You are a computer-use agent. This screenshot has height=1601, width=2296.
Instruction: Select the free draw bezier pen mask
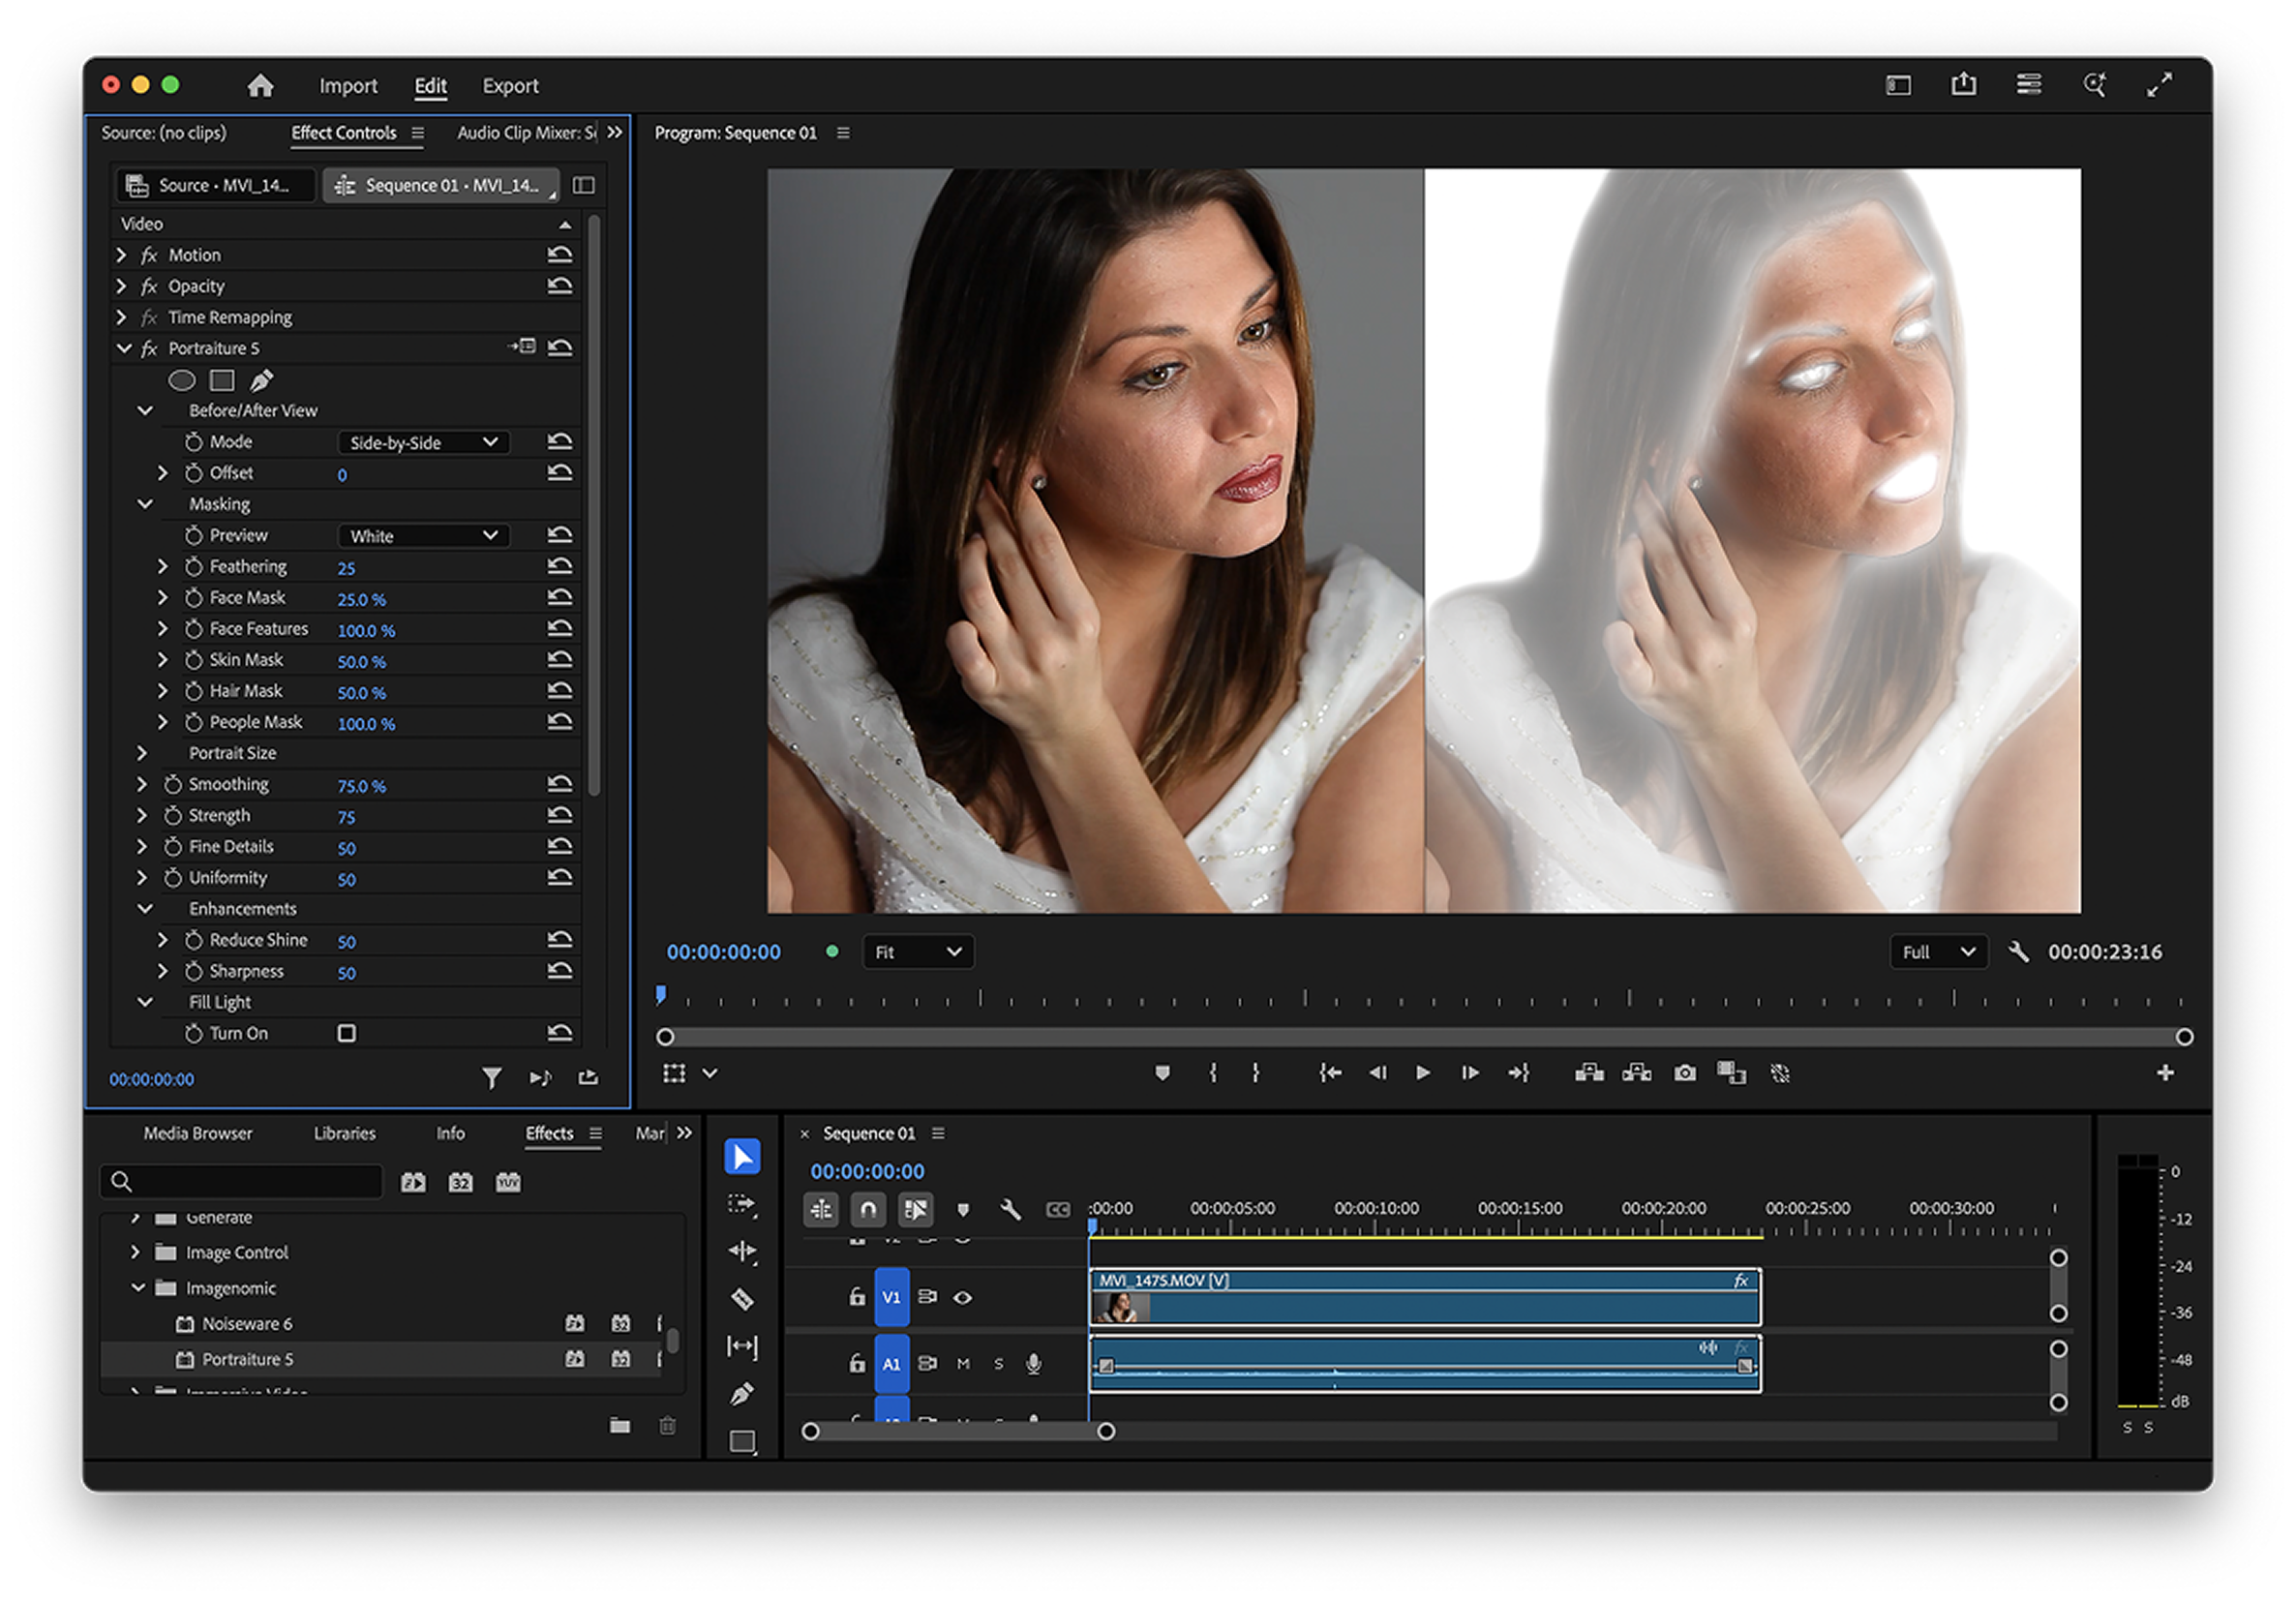click(261, 380)
